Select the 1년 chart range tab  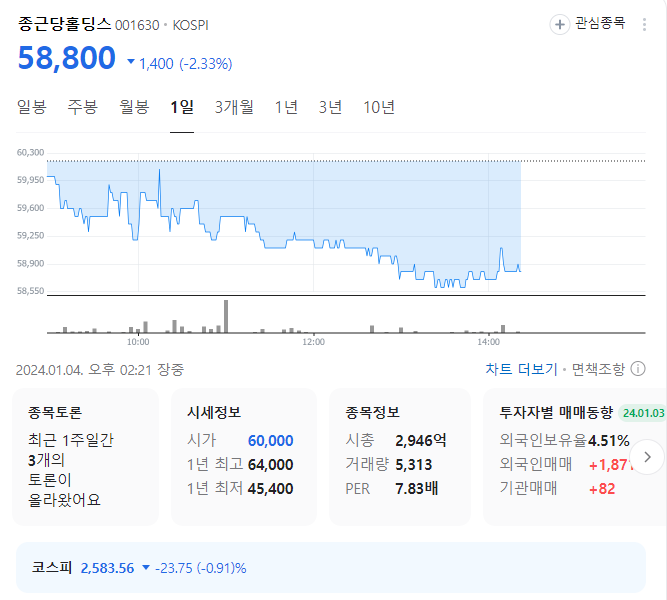pyautogui.click(x=286, y=107)
